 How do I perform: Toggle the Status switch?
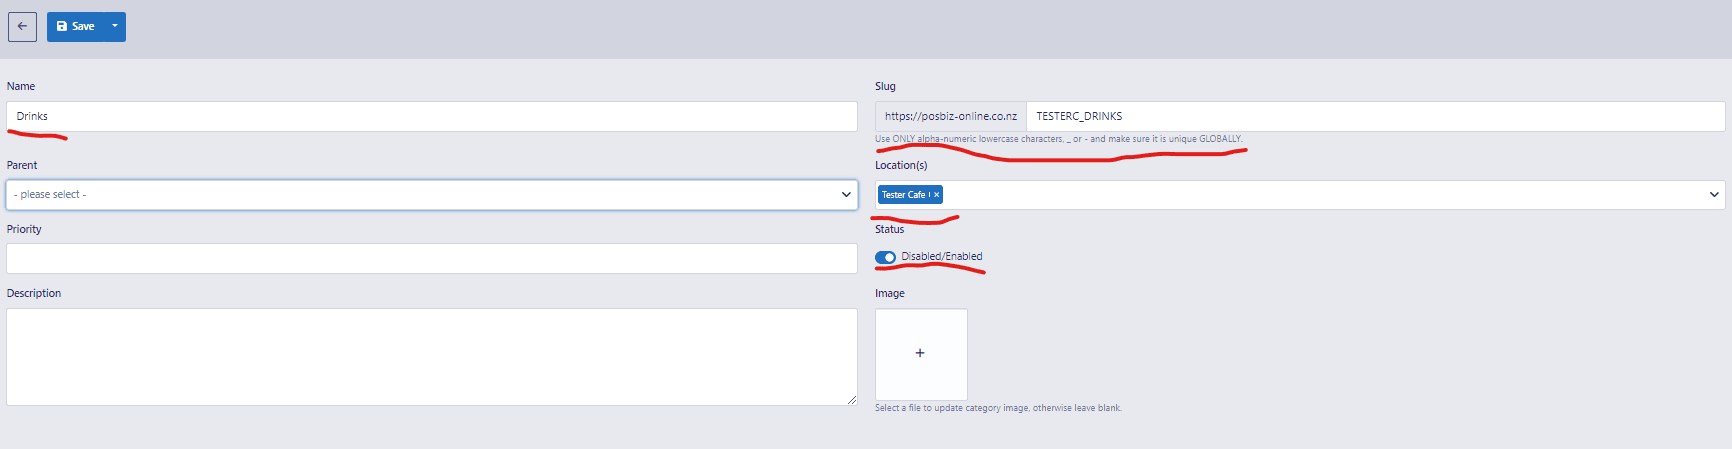point(885,257)
